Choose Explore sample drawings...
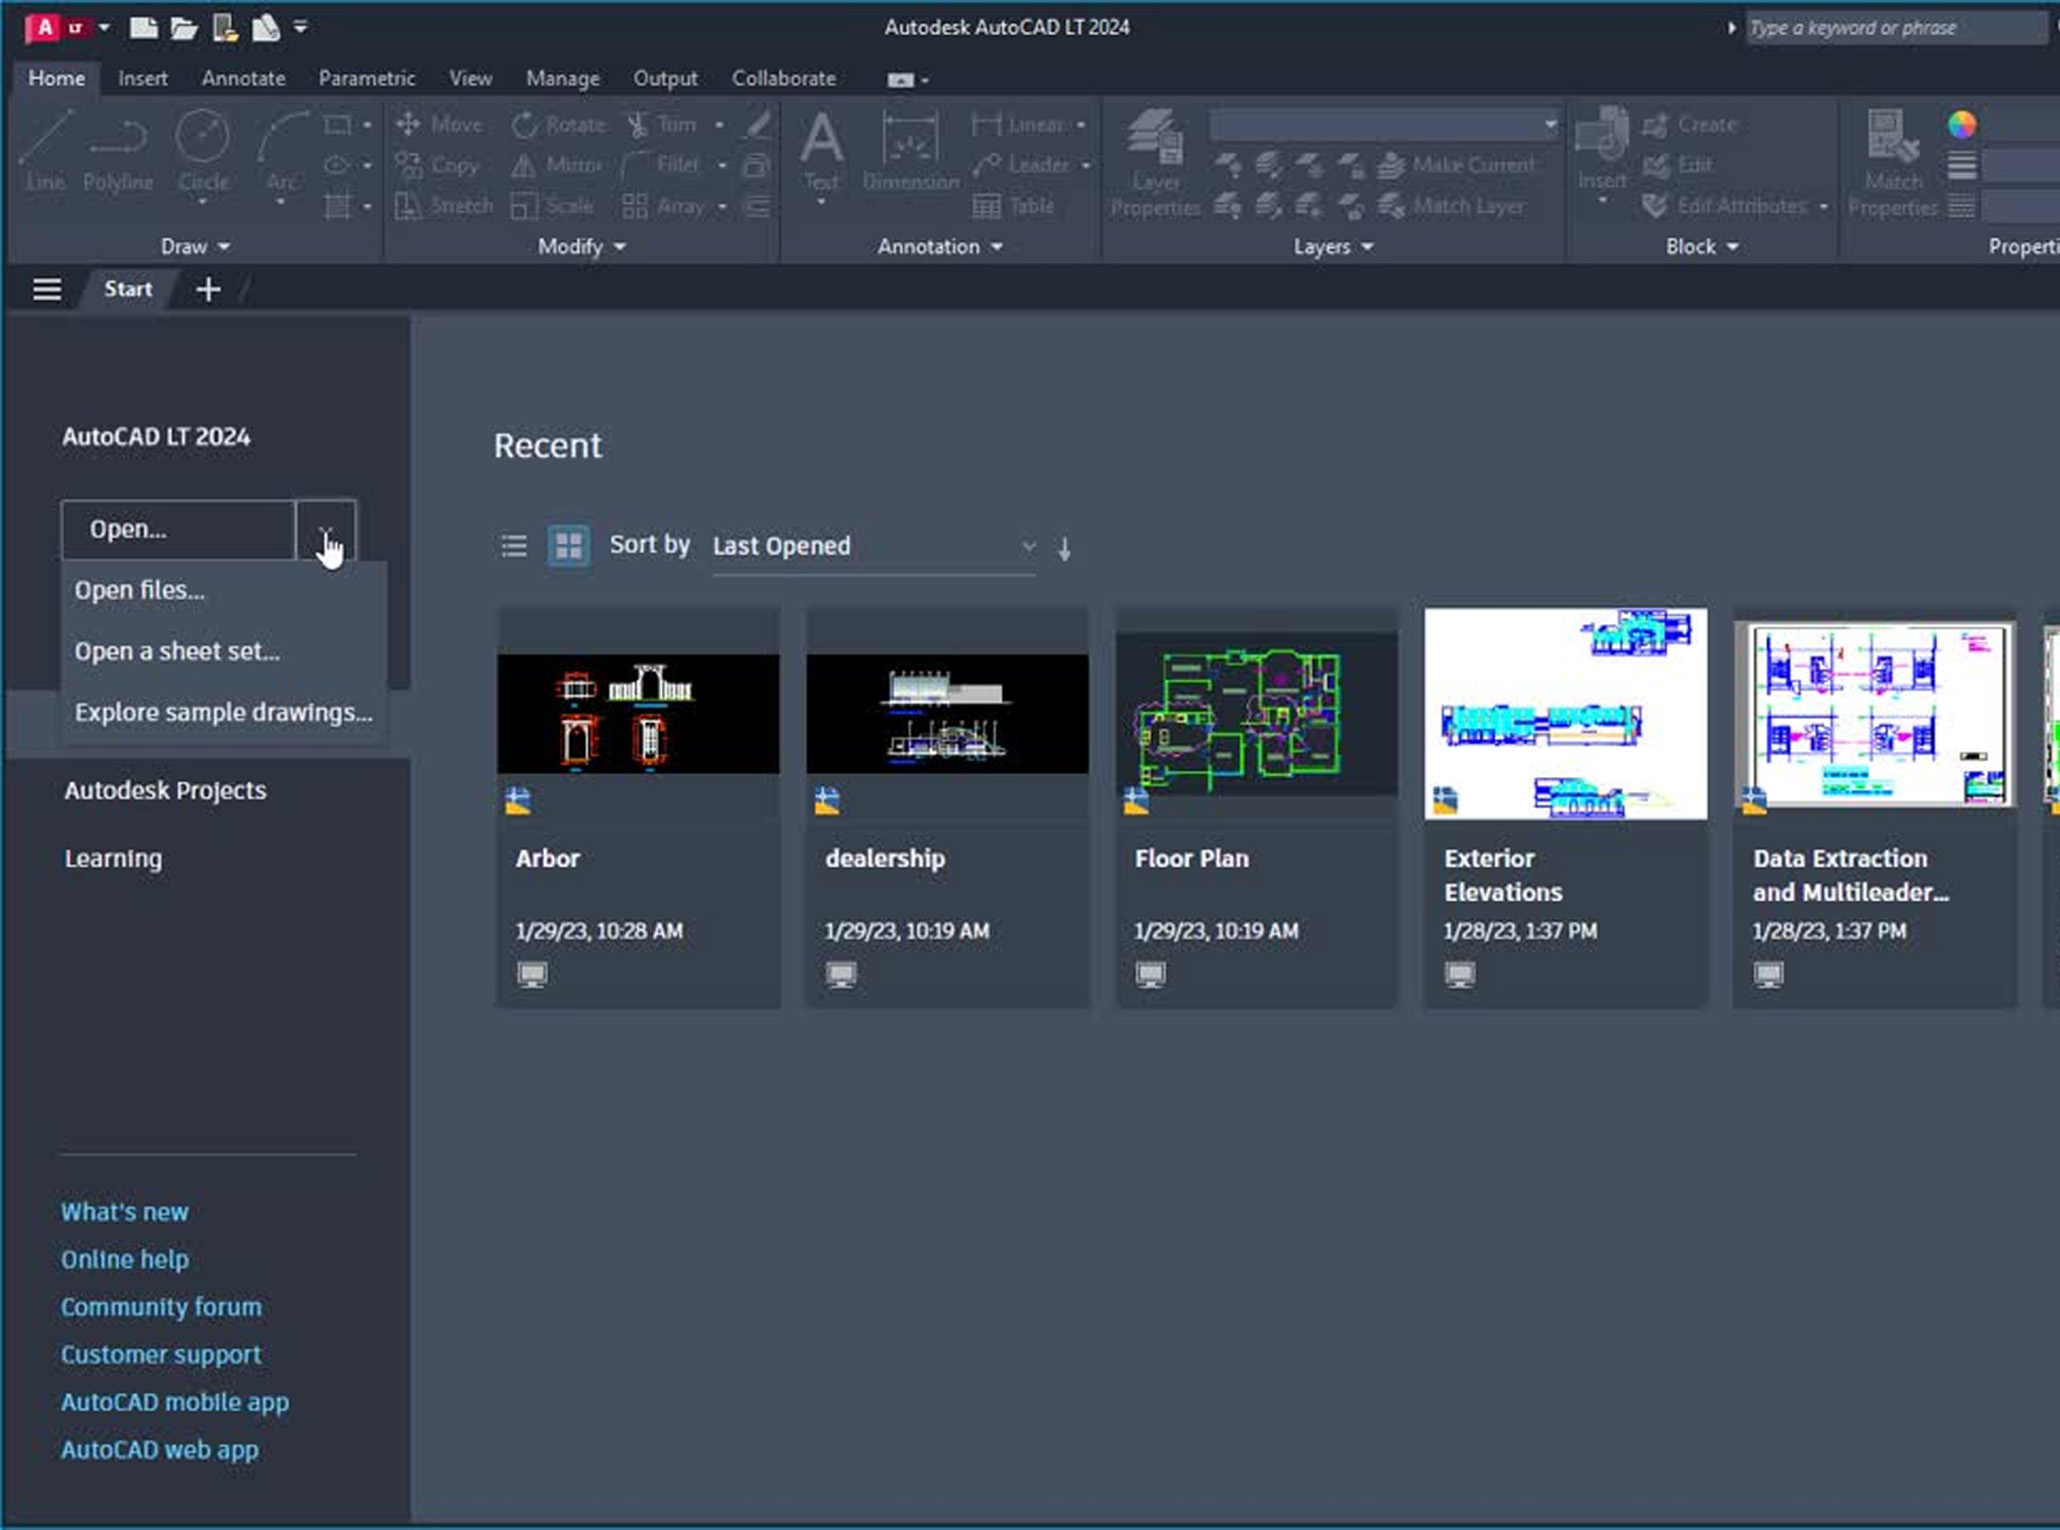Screen dimensions: 2060x1530 point(224,712)
